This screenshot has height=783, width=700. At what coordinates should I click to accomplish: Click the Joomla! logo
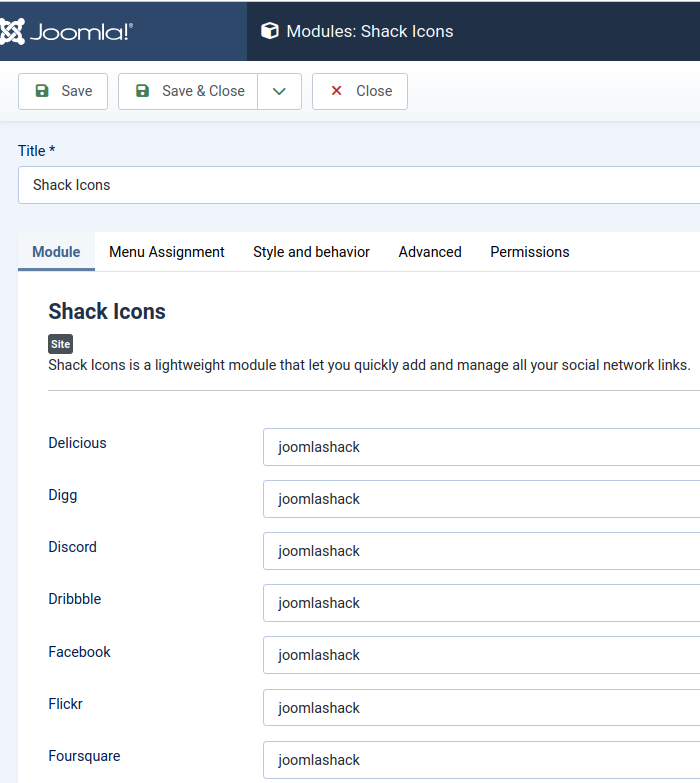click(x=66, y=32)
